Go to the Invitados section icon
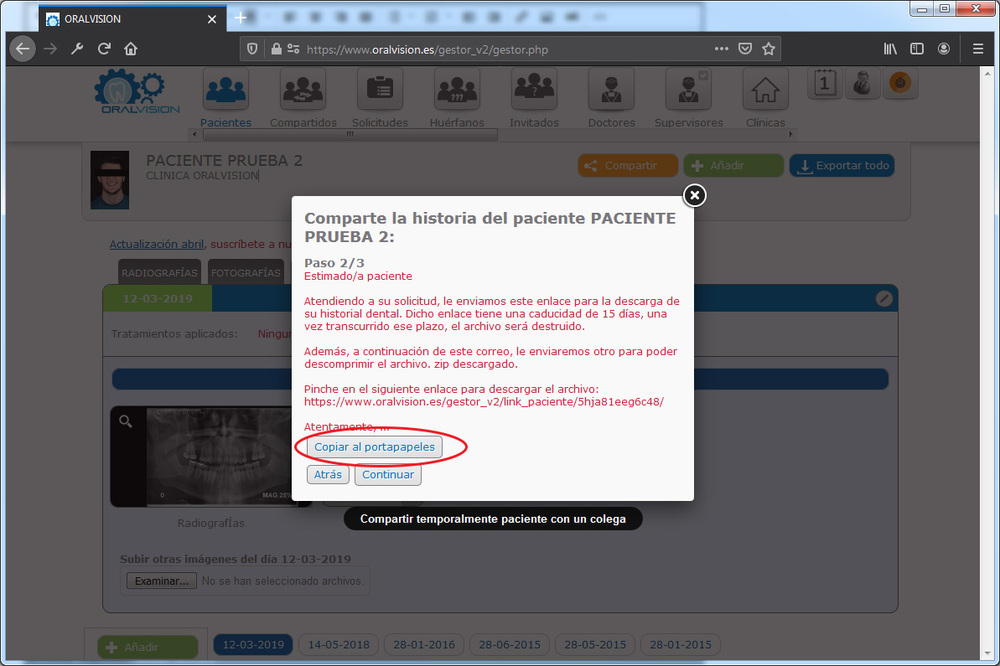The width and height of the screenshot is (1000, 666). tap(534, 92)
